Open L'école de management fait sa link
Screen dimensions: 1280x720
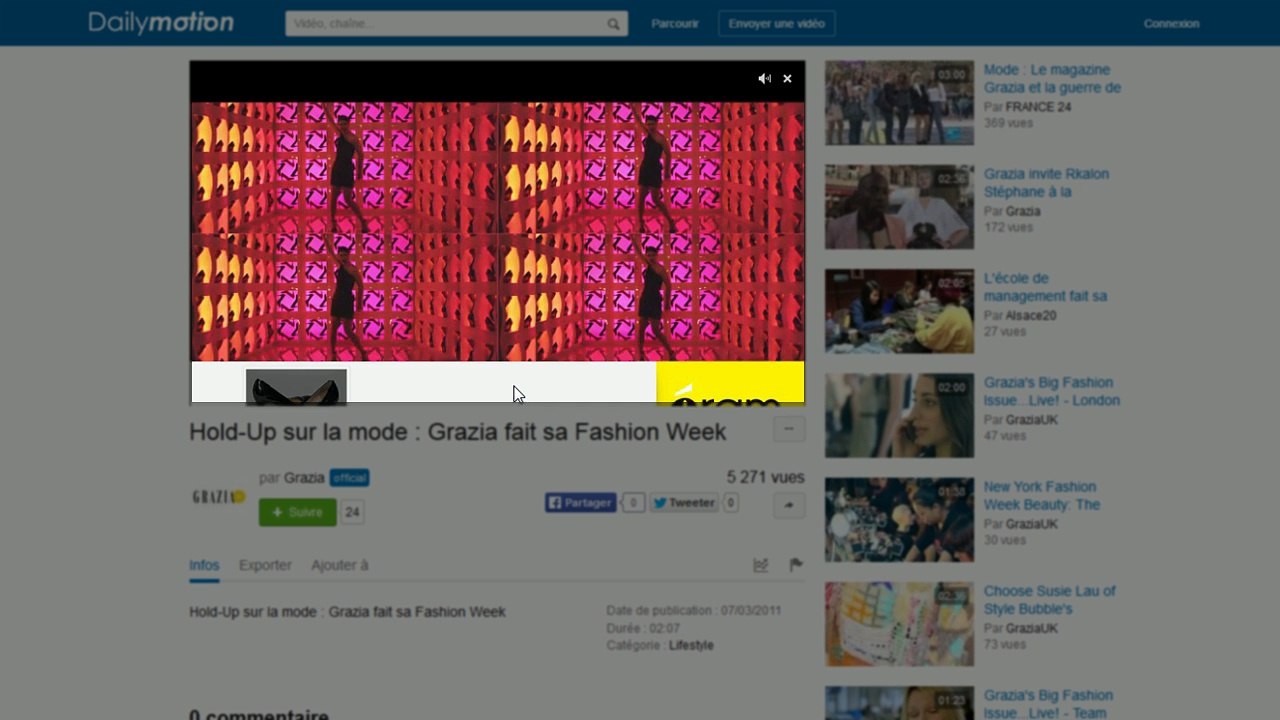1045,287
